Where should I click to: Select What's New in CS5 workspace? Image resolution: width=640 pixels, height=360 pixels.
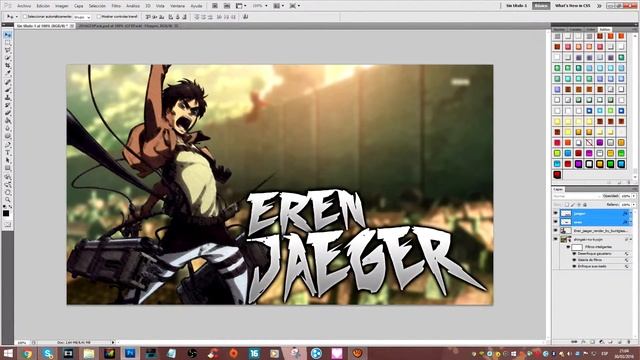572,6
